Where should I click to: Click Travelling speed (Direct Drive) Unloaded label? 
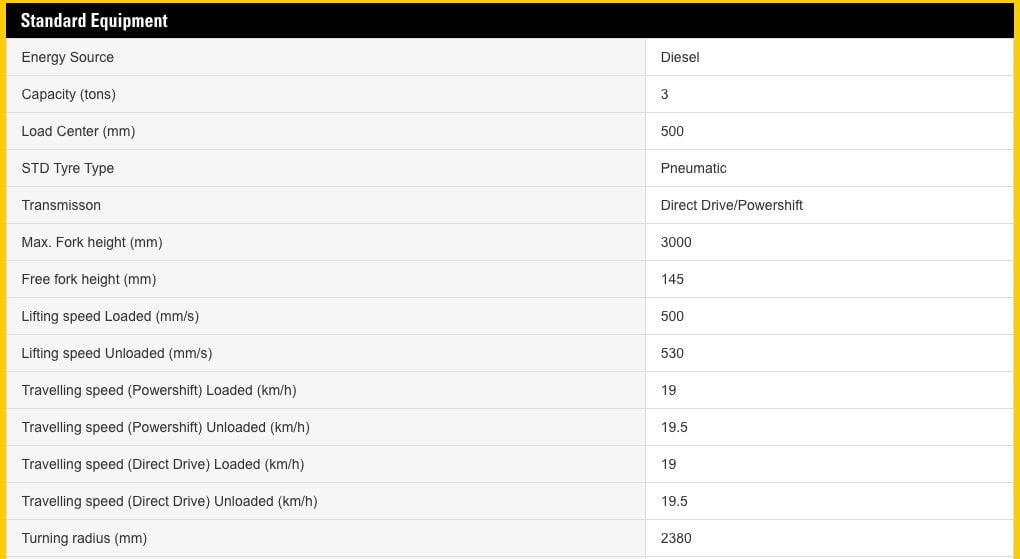pyautogui.click(x=169, y=501)
